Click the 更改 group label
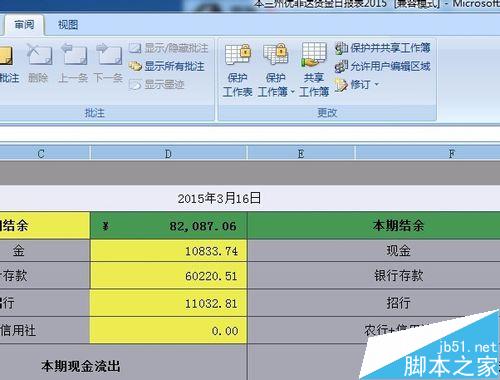This screenshot has width=500, height=380. [x=327, y=113]
